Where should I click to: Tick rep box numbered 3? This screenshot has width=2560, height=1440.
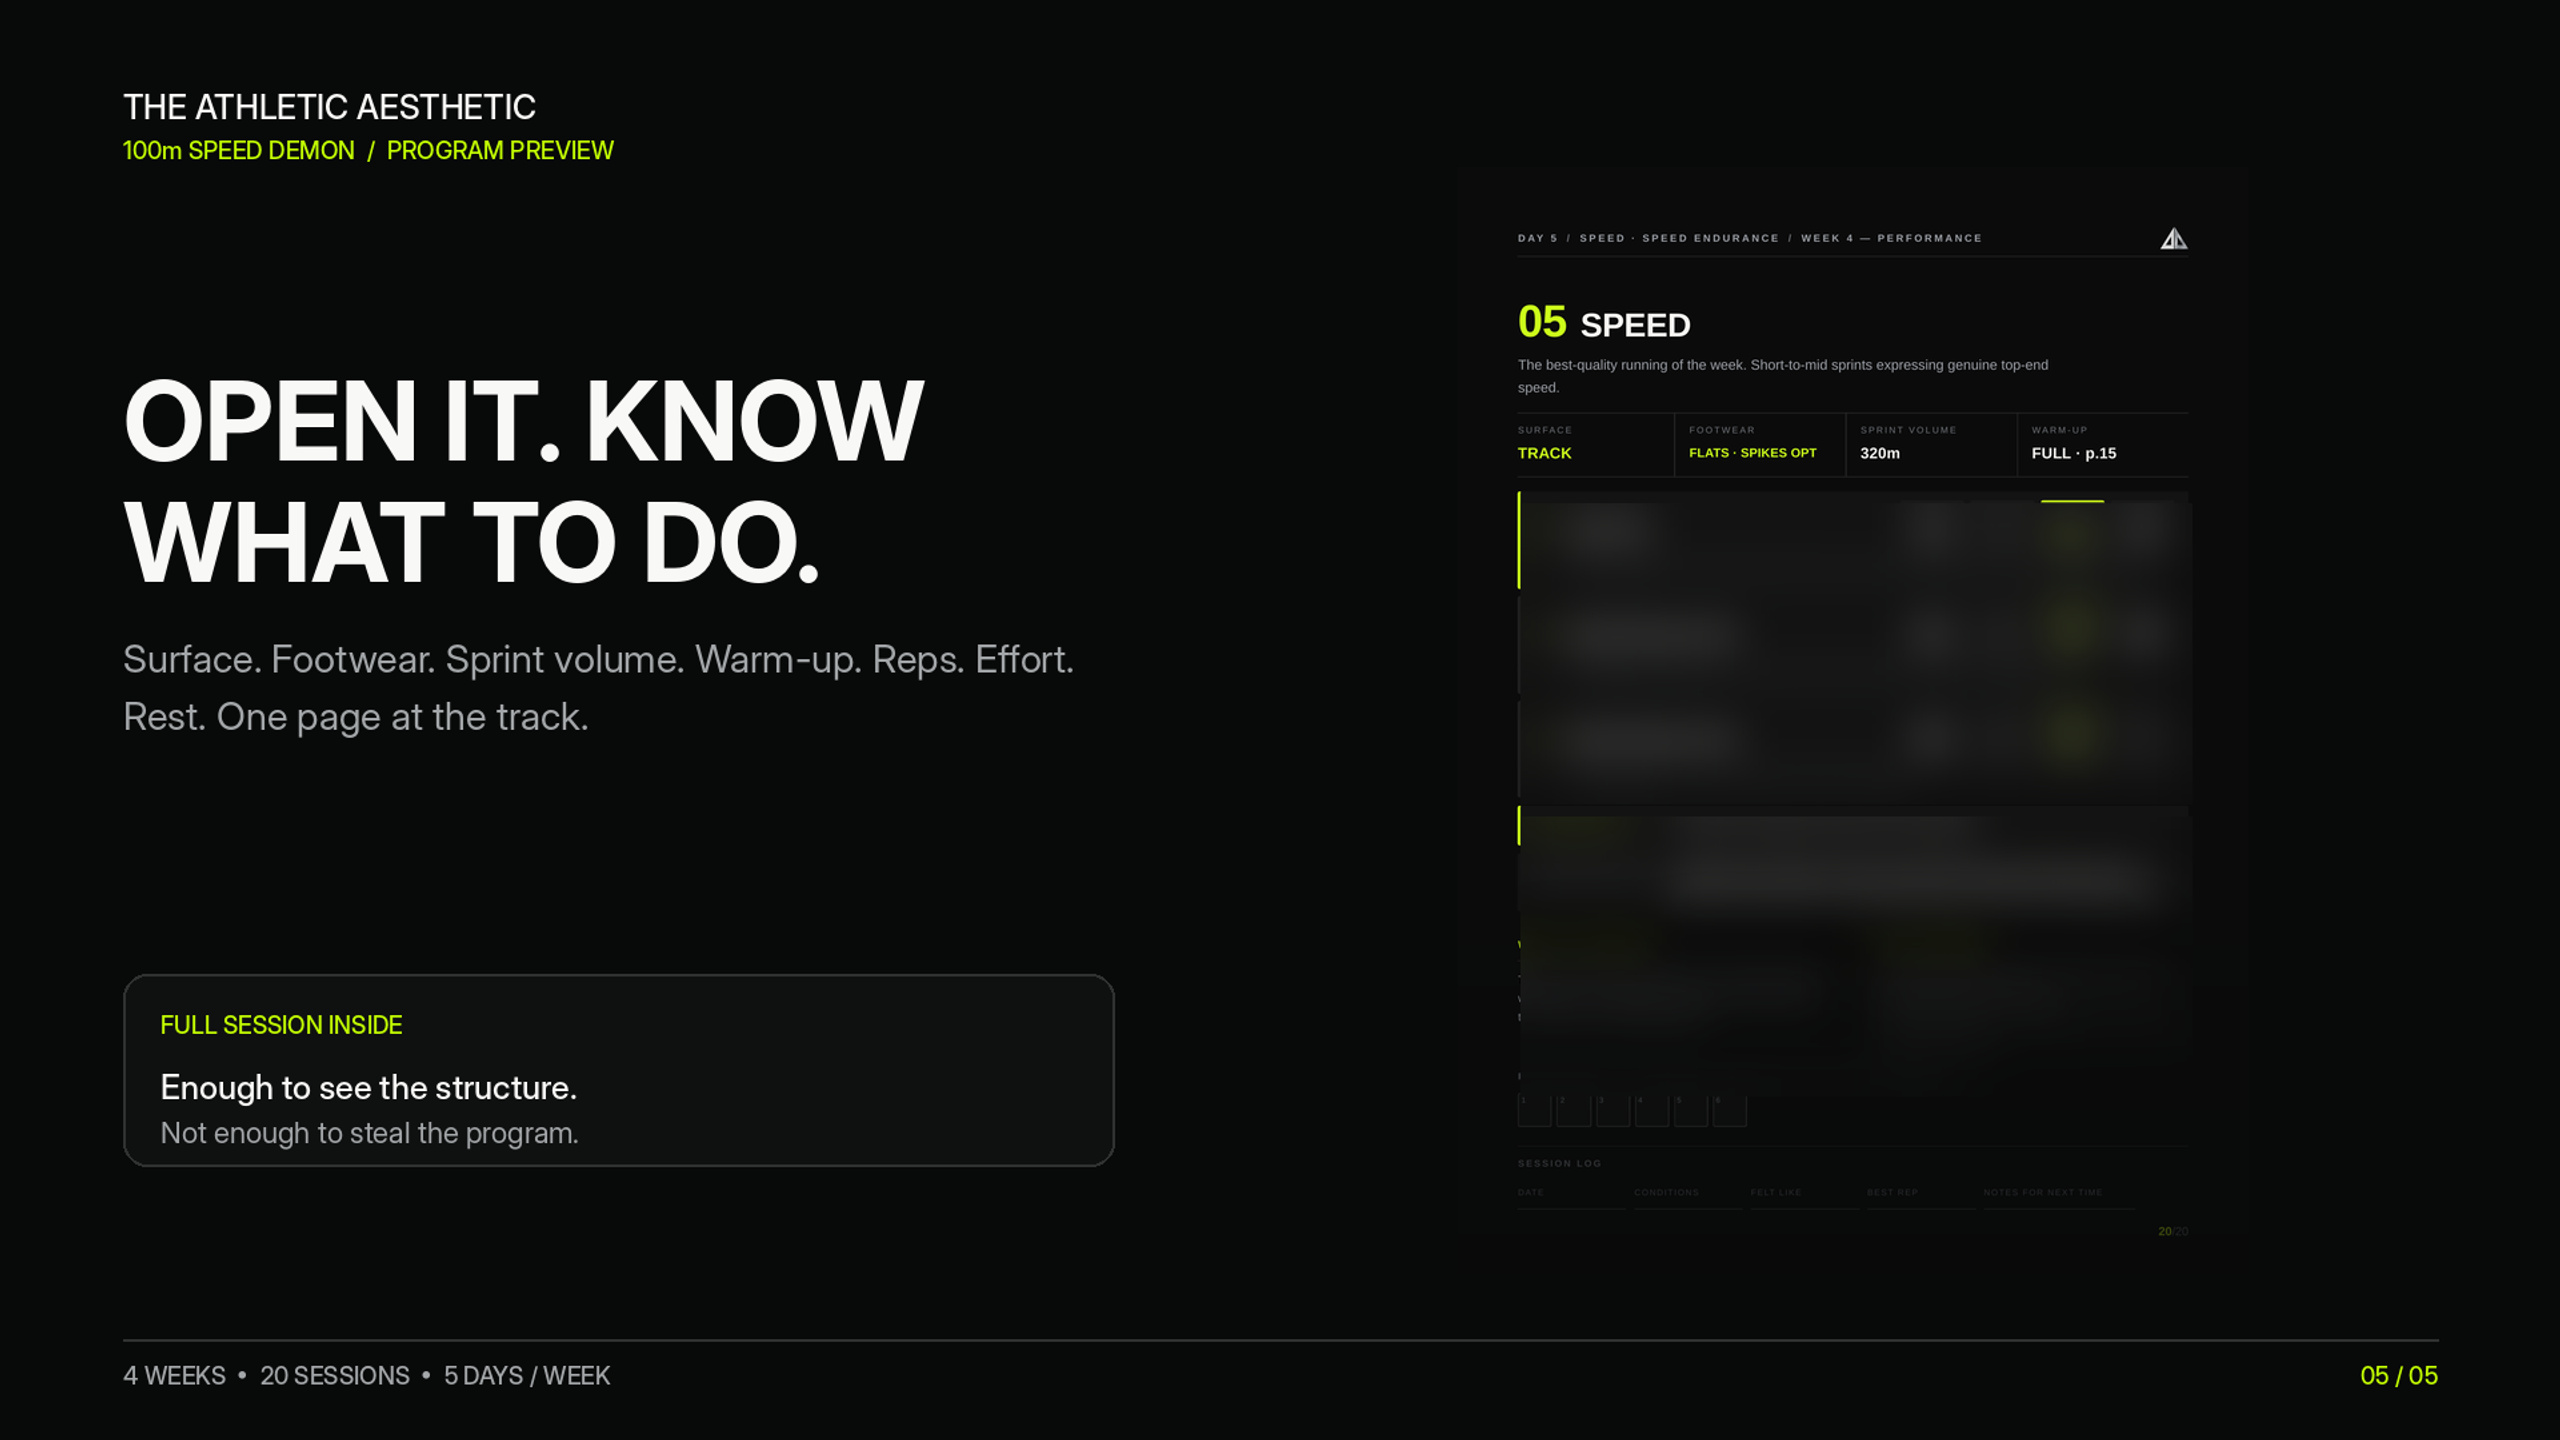pyautogui.click(x=1612, y=1110)
